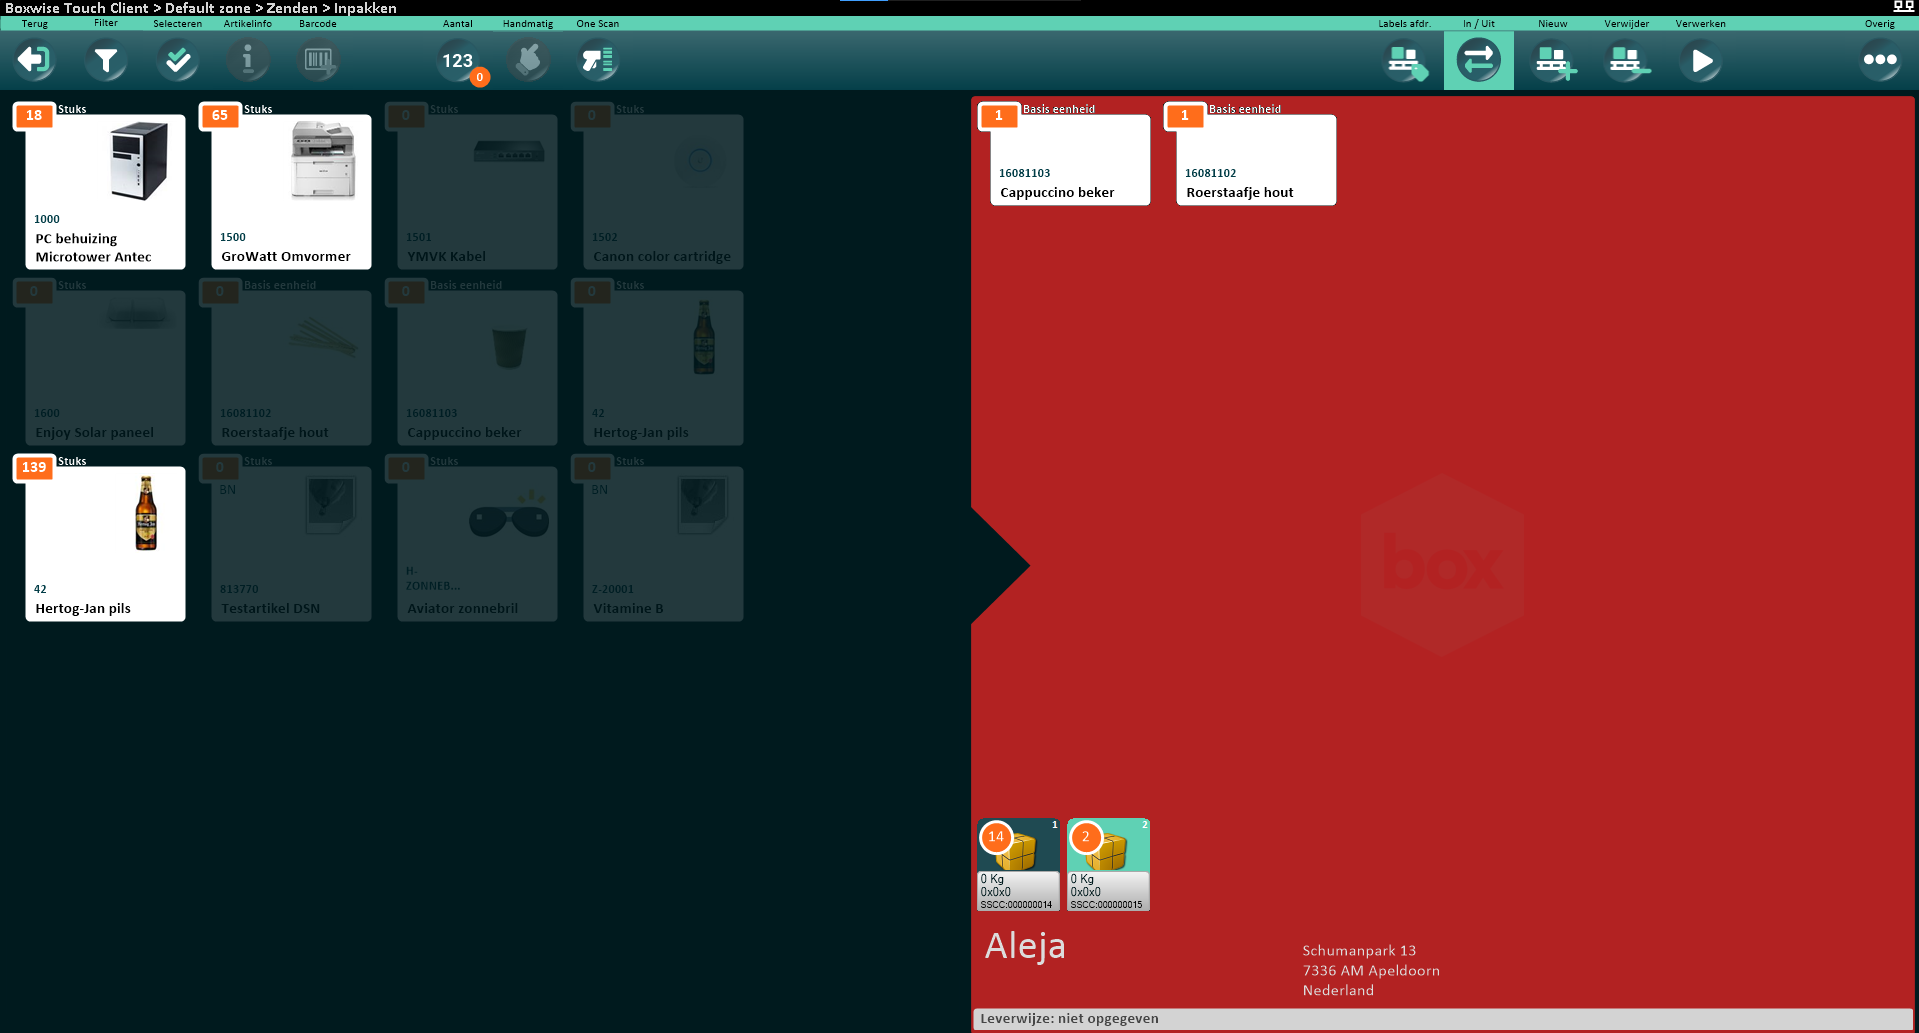Pick the Hertog-Jan pils tile with 139
Screen dimensions: 1919x1033
pyautogui.click(x=105, y=543)
